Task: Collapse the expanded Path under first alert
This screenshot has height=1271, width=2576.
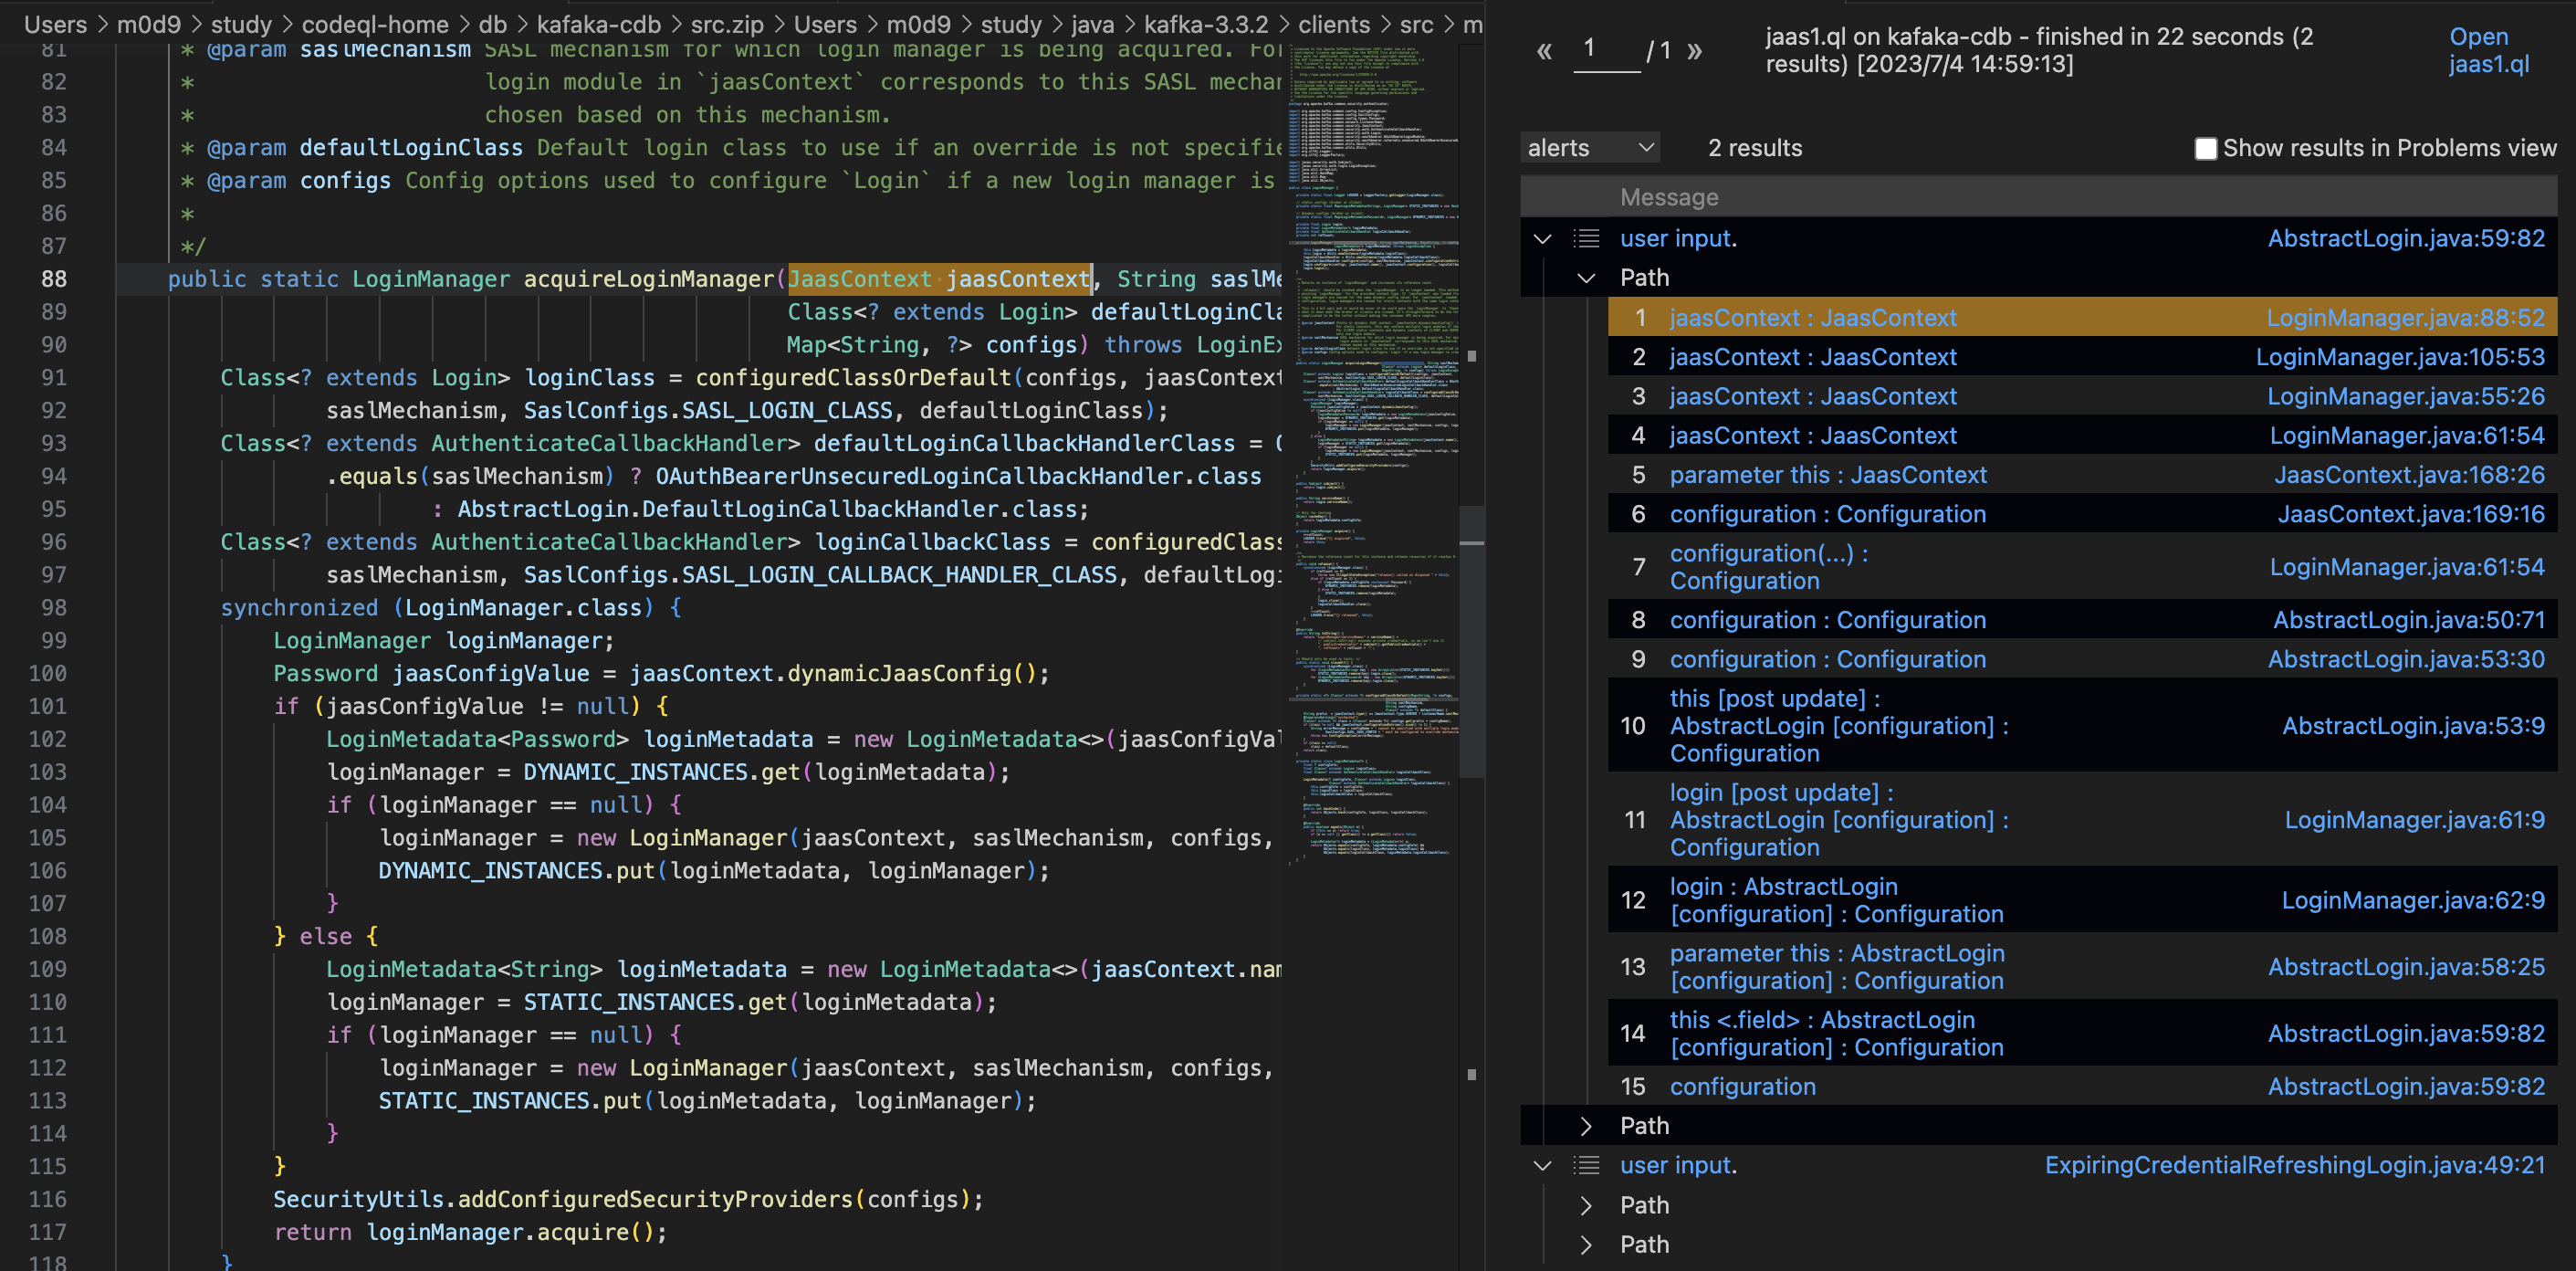Action: click(x=1586, y=278)
